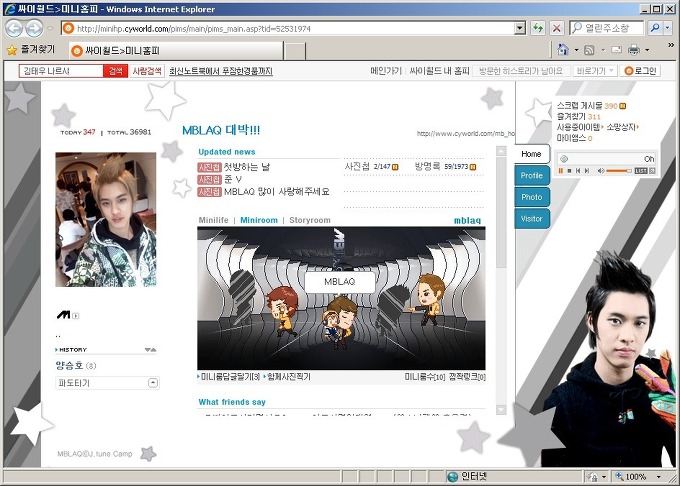Open 방명록 59/1973 link
The width and height of the screenshot is (680, 486).
click(445, 166)
